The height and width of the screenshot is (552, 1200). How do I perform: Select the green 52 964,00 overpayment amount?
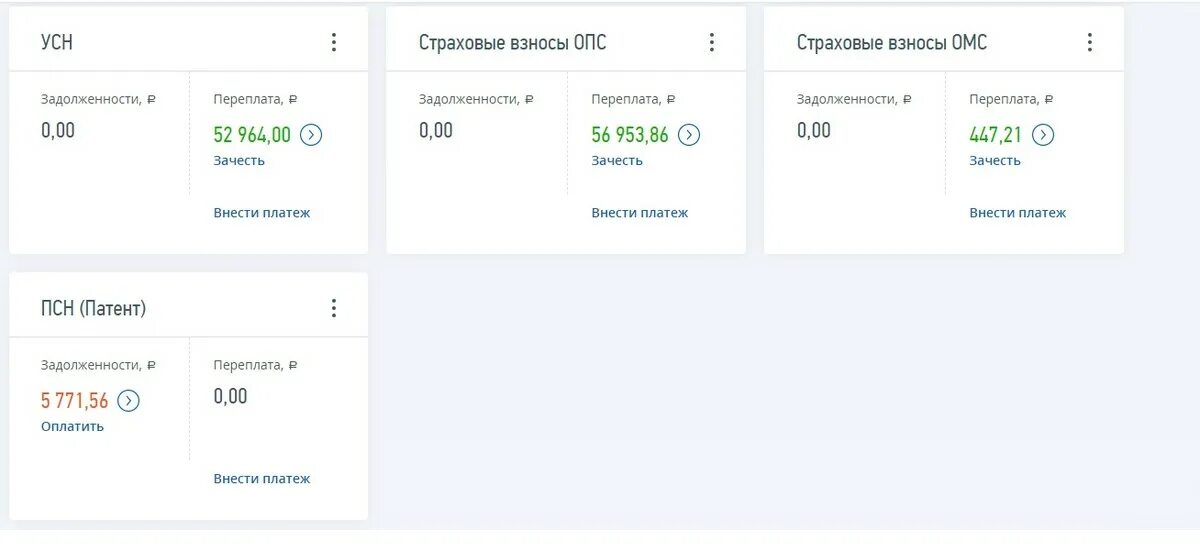[252, 135]
